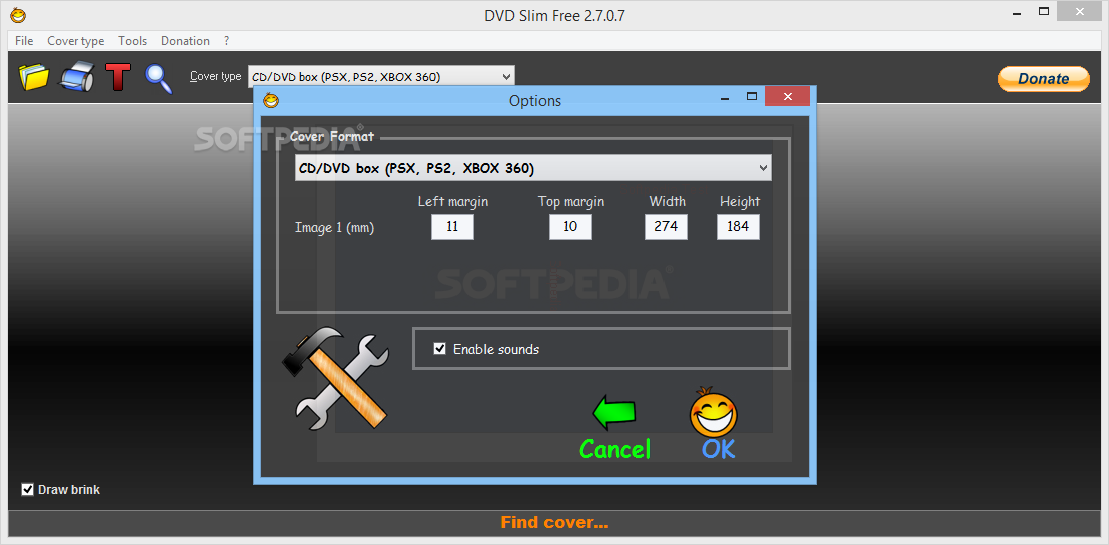Click the Height field showing 184
The height and width of the screenshot is (545, 1109).
point(738,227)
